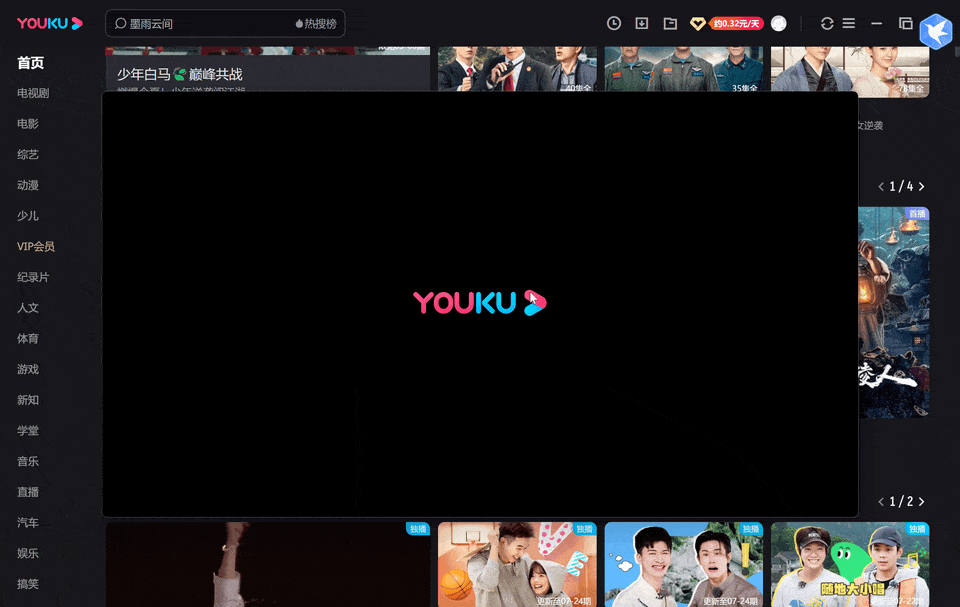Open 音乐 in the sidebar
Viewport: 960px width, 607px height.
point(28,461)
